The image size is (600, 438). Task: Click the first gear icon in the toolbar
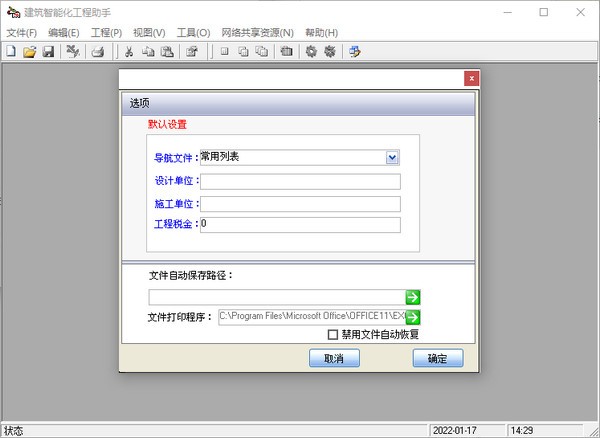[x=311, y=52]
